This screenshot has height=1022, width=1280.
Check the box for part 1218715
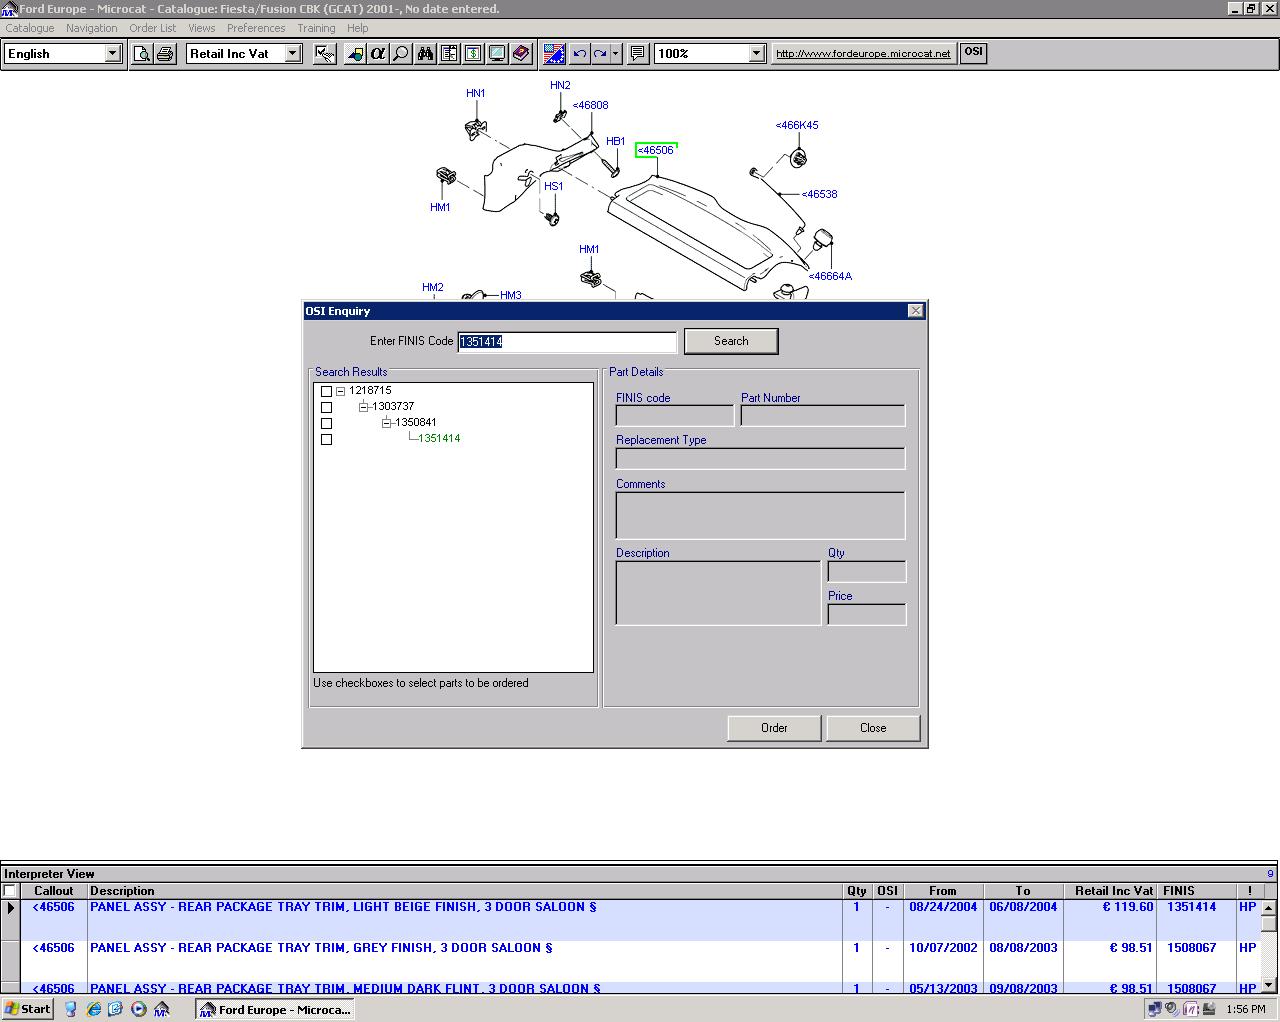tap(326, 391)
